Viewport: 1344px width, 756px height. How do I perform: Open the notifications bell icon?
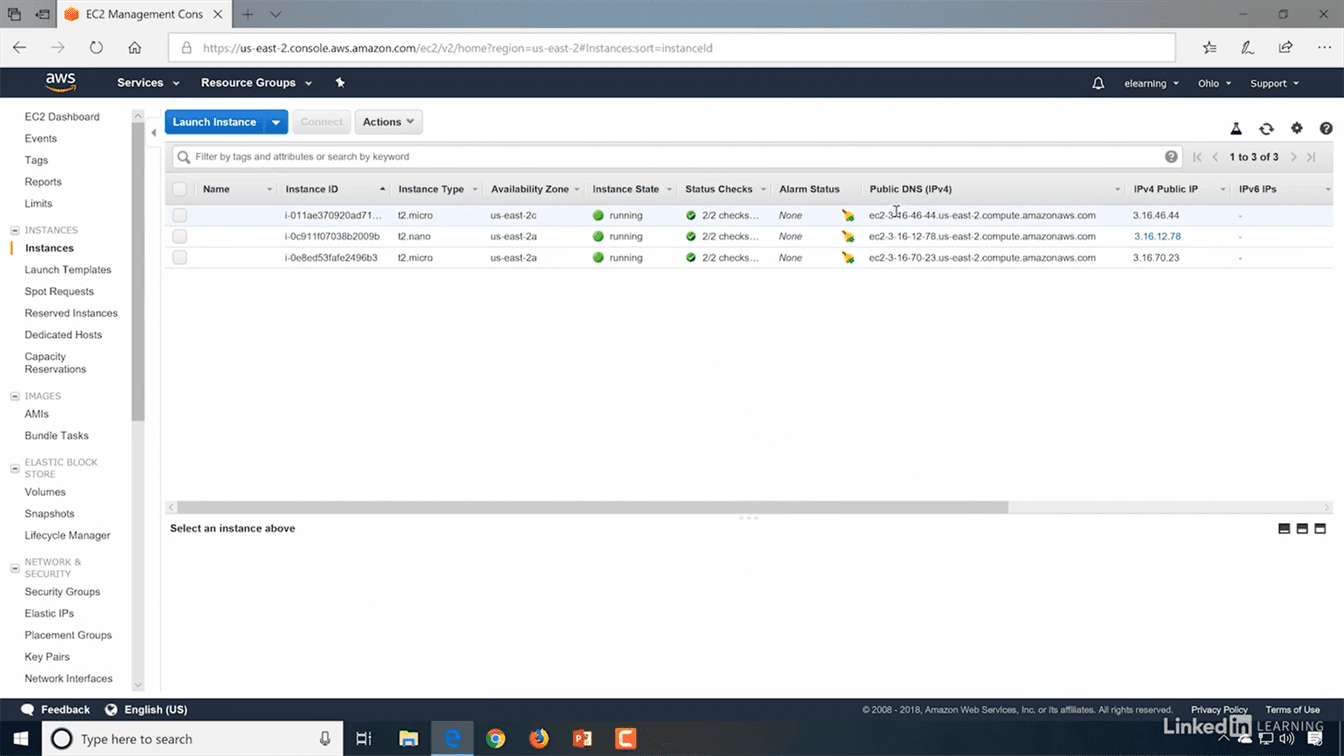(1098, 84)
